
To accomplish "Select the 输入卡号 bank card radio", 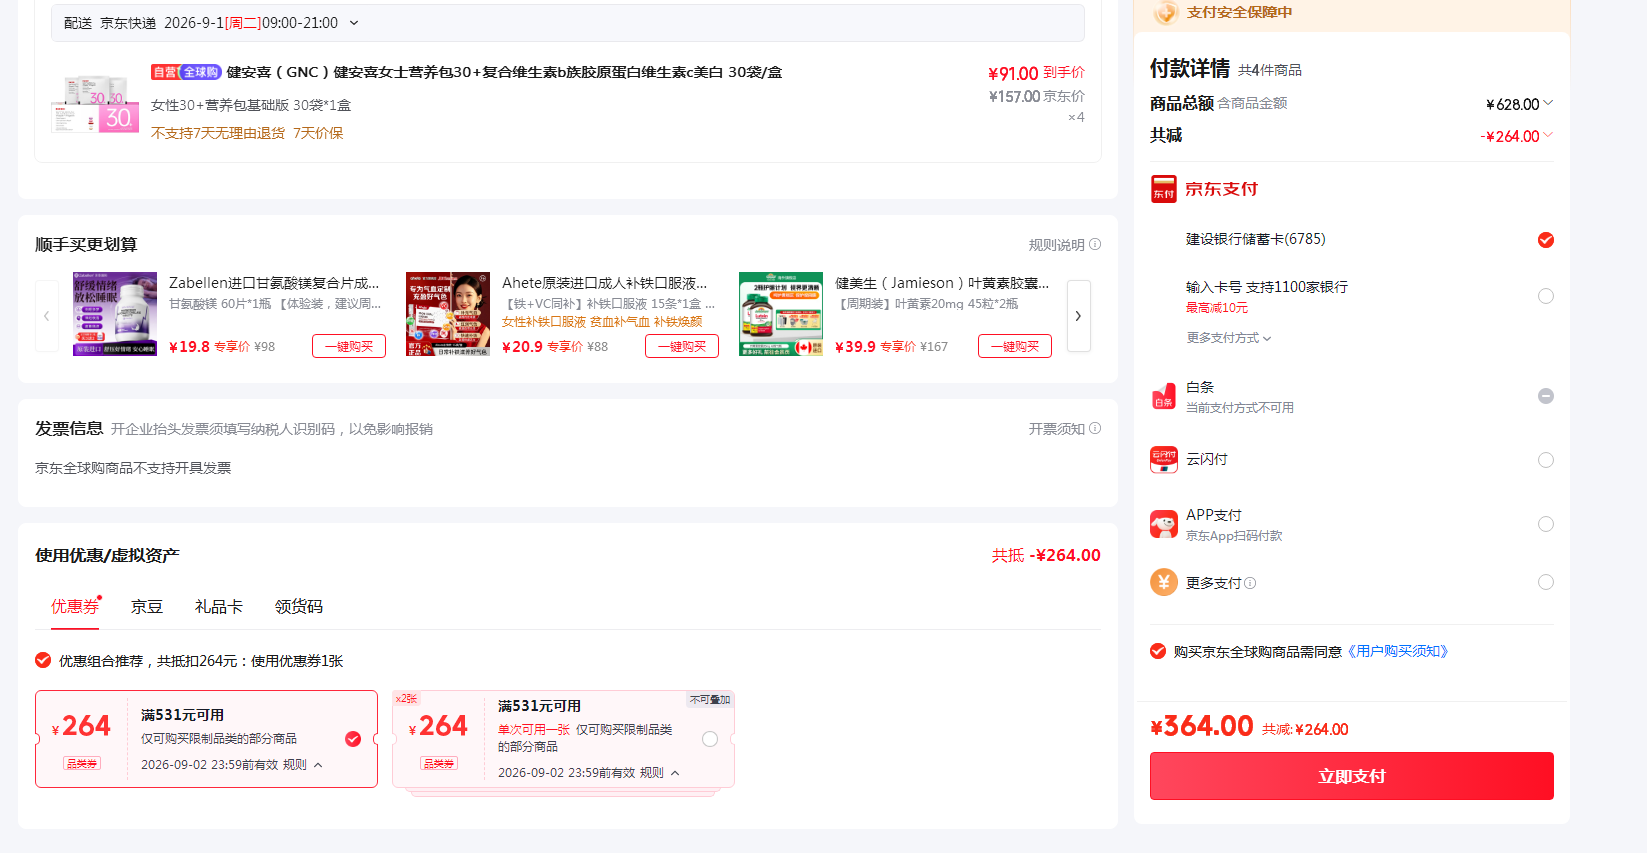I will (x=1546, y=296).
